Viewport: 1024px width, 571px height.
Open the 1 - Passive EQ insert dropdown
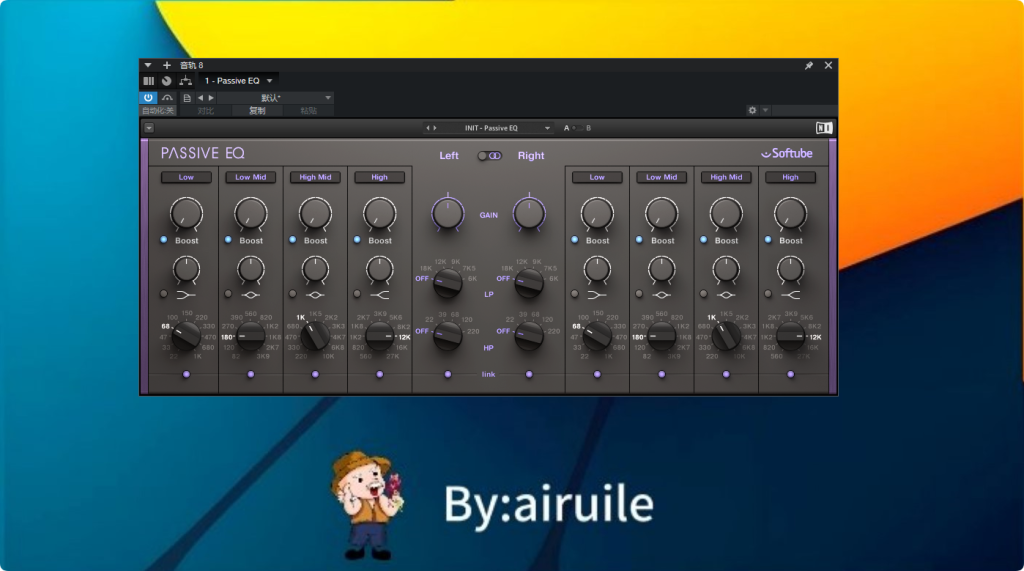click(x=239, y=81)
